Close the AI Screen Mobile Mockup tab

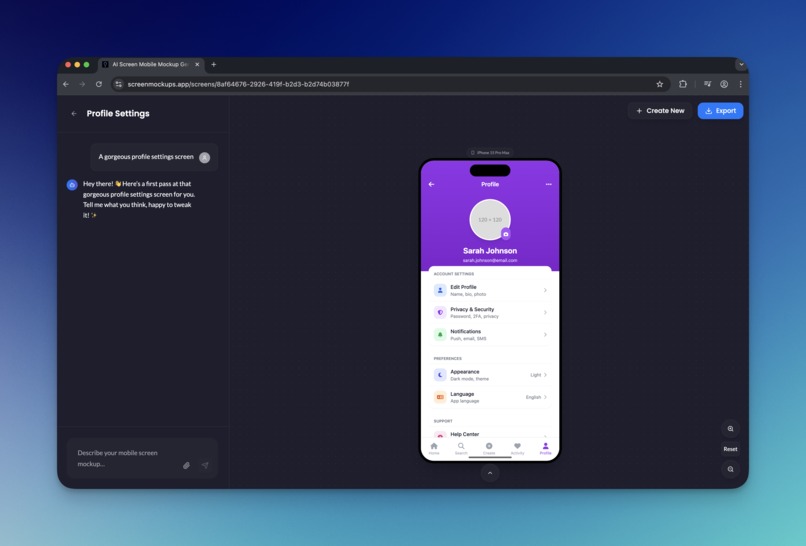(x=197, y=64)
